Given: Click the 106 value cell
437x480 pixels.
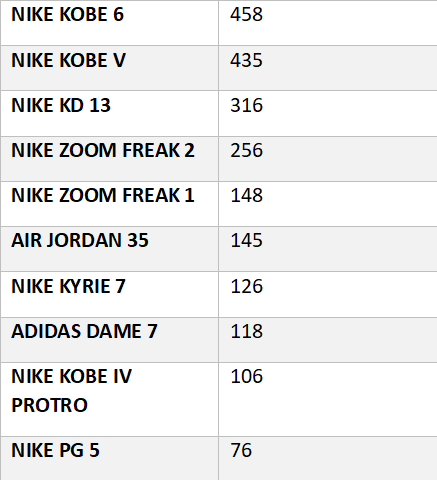Looking at the screenshot, I should 328,399.
